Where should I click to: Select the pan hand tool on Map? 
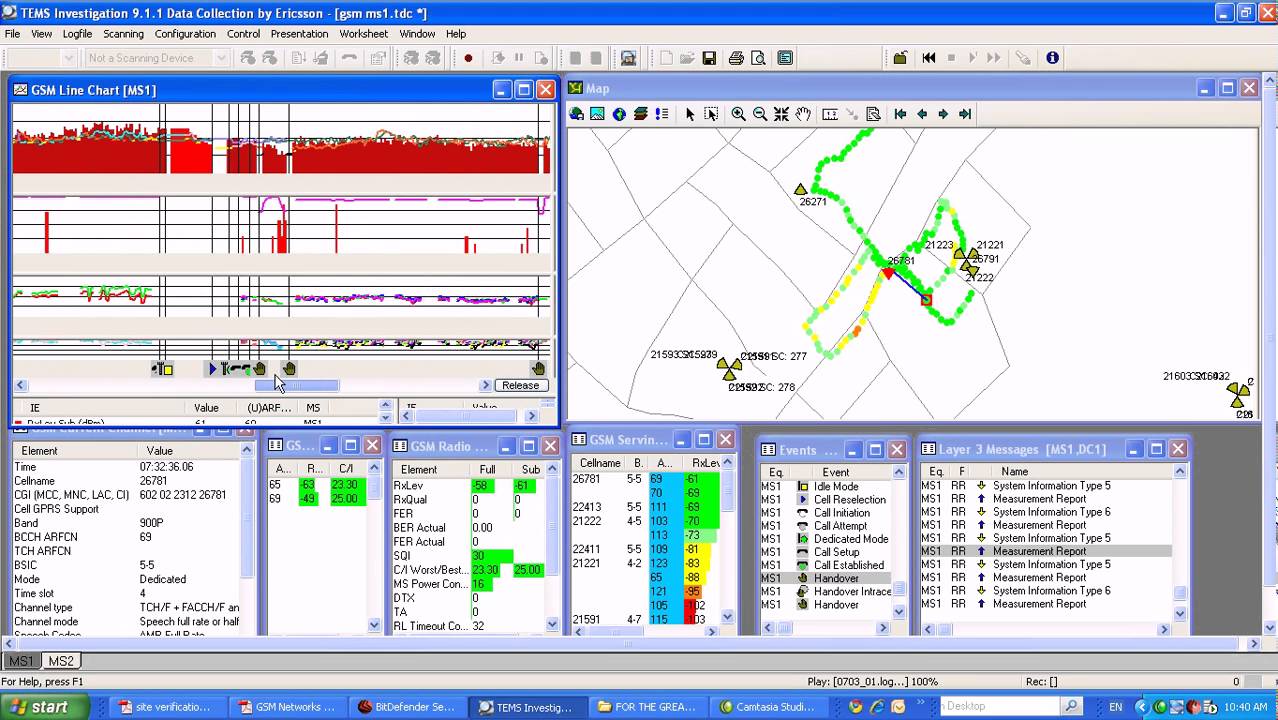[803, 114]
